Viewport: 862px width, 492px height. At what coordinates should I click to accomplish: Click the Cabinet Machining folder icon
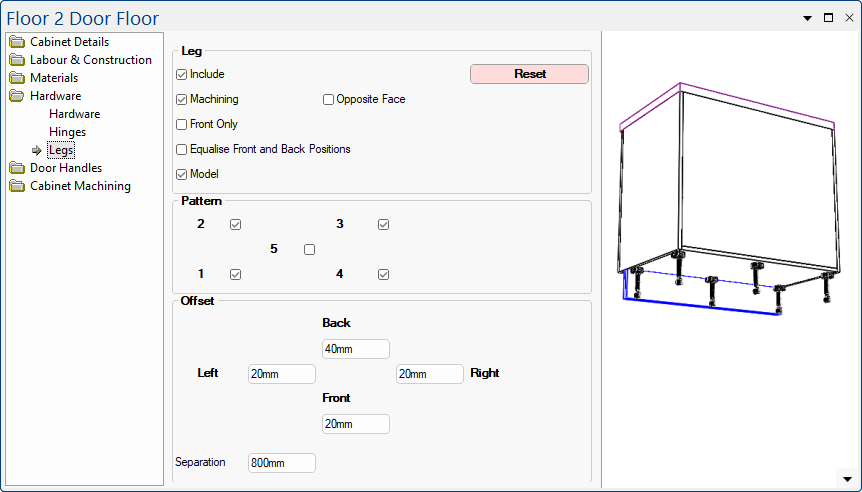point(17,186)
